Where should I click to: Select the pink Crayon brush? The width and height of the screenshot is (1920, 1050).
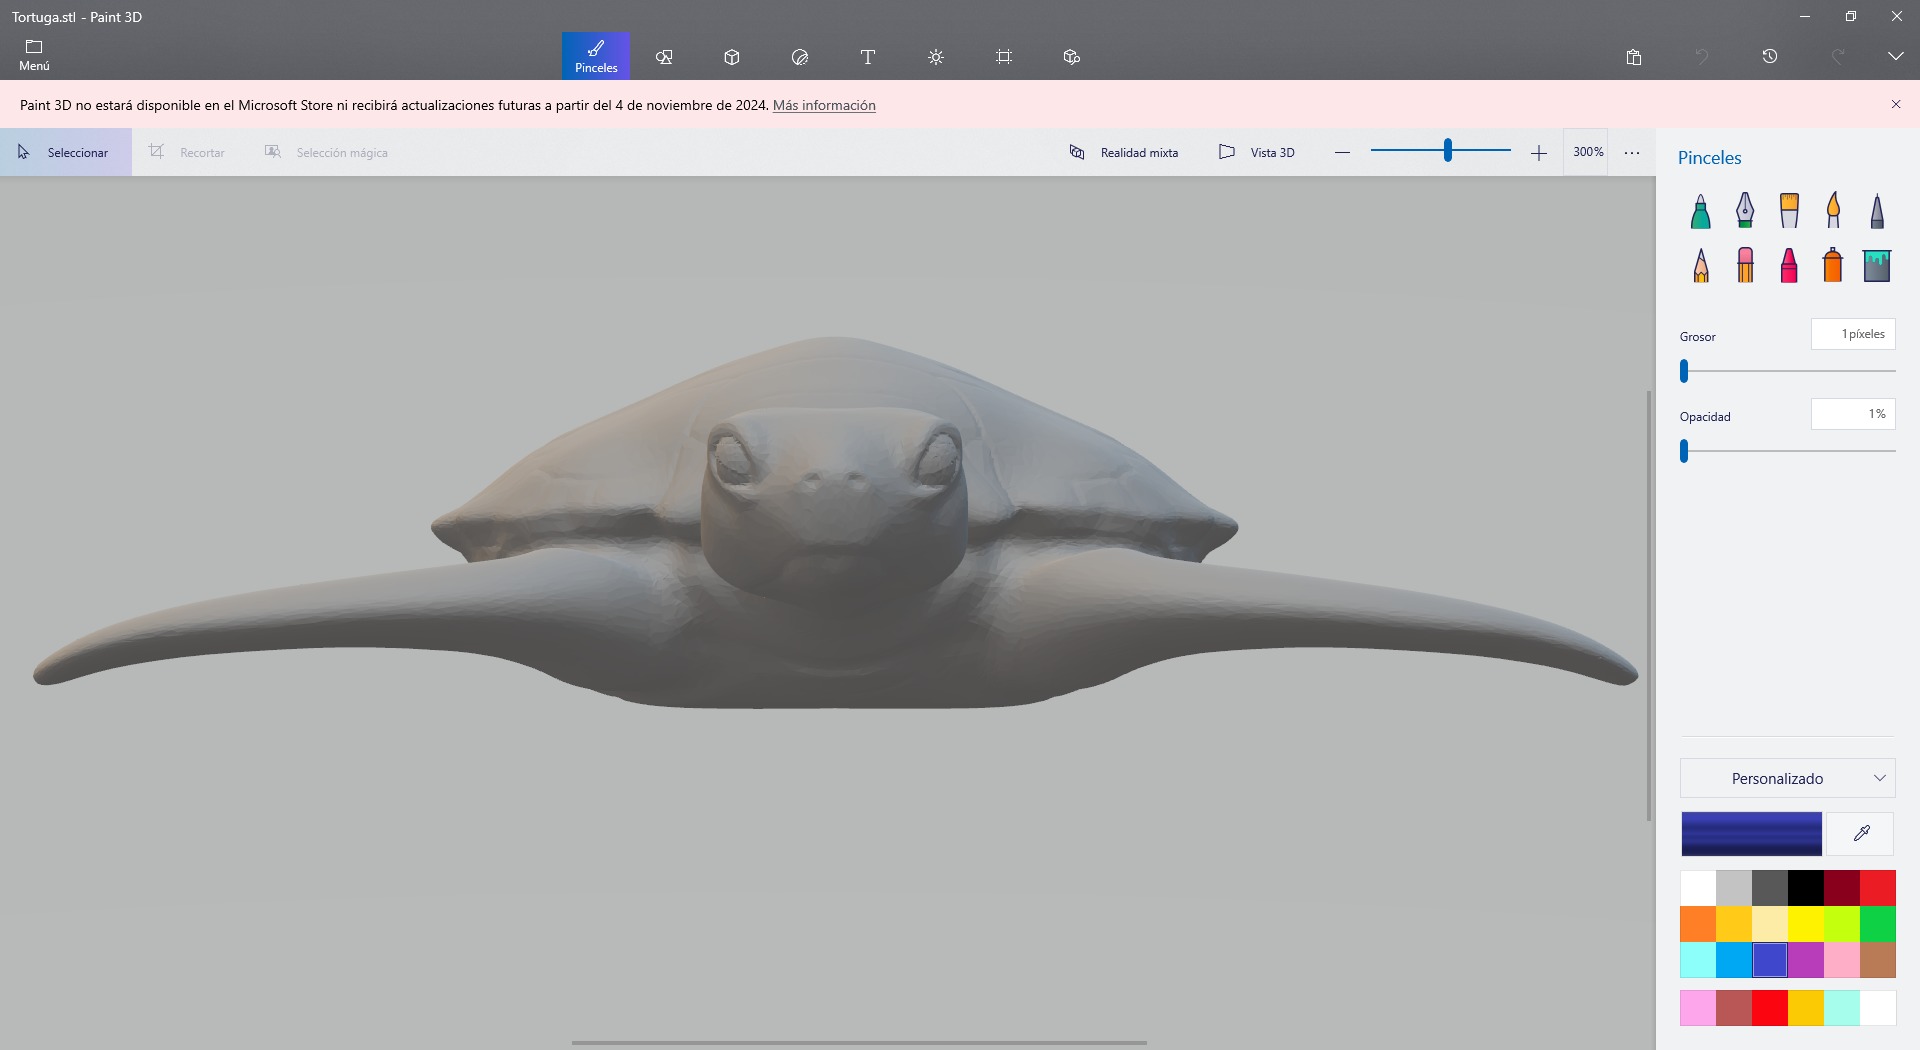(1789, 265)
